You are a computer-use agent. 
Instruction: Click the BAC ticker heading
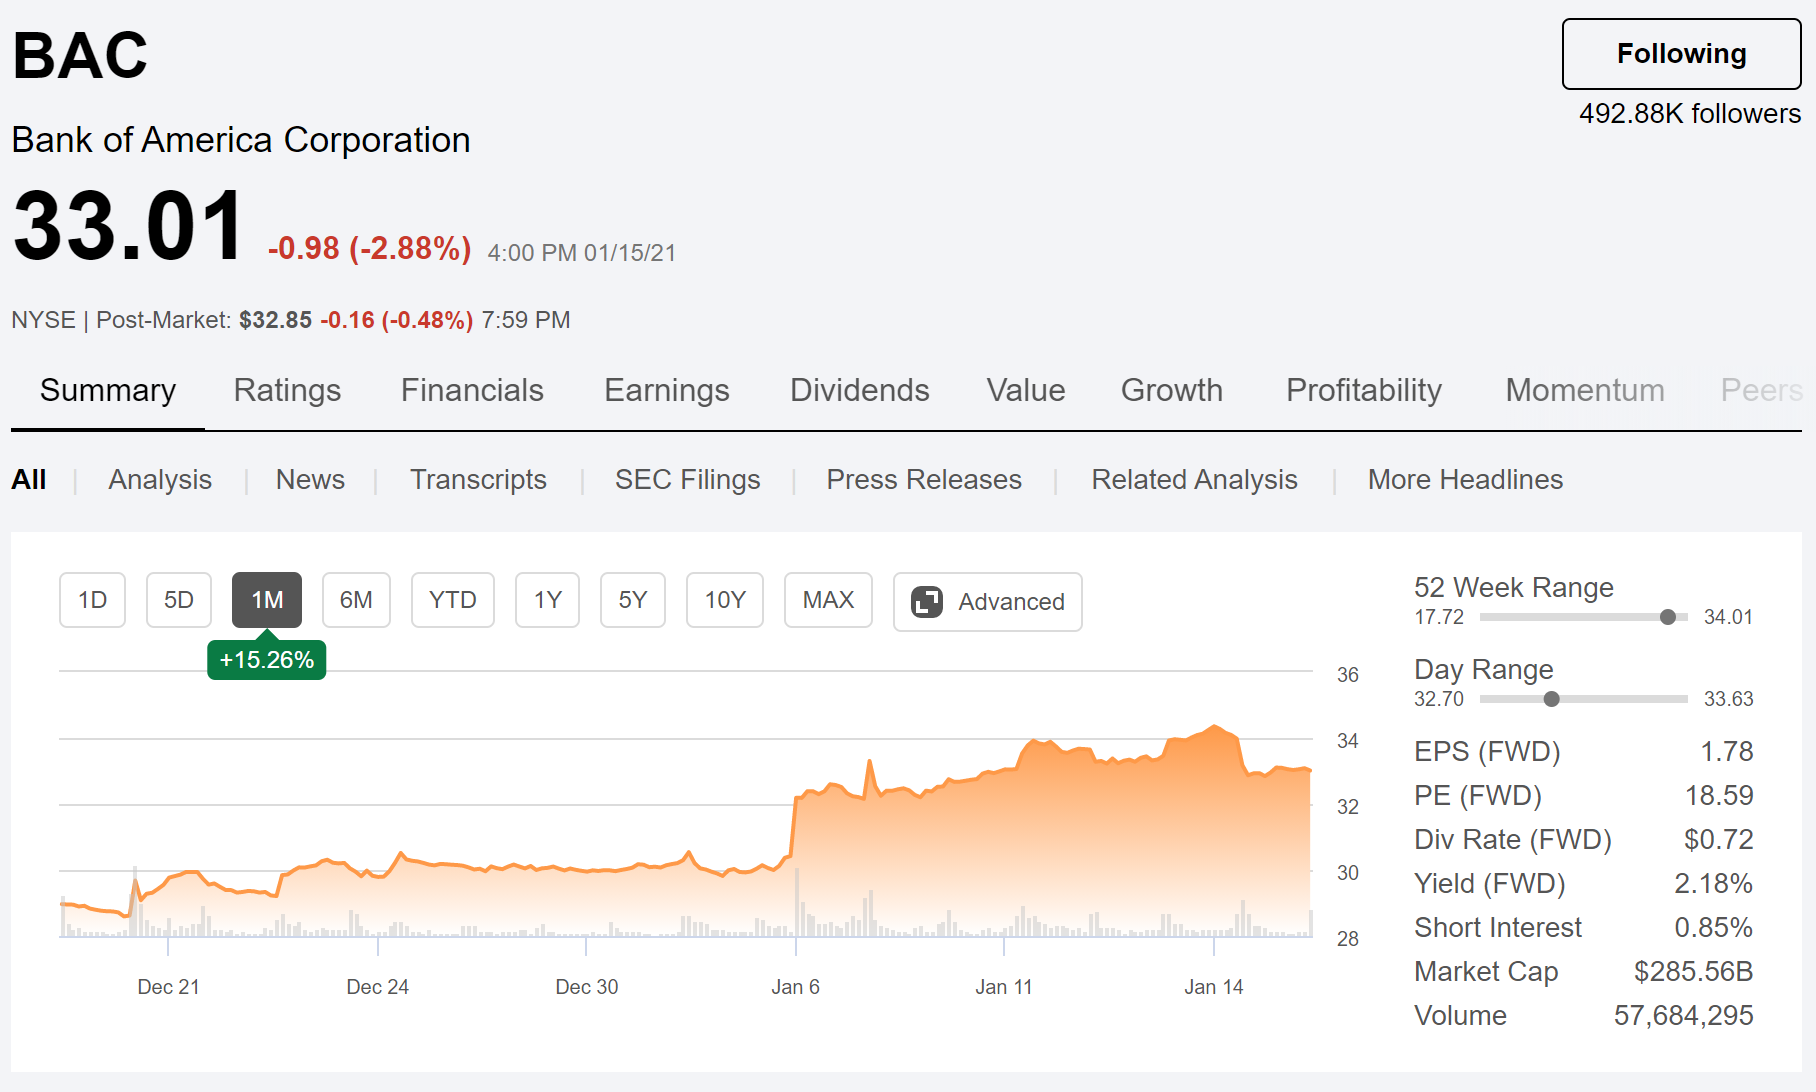tap(80, 55)
